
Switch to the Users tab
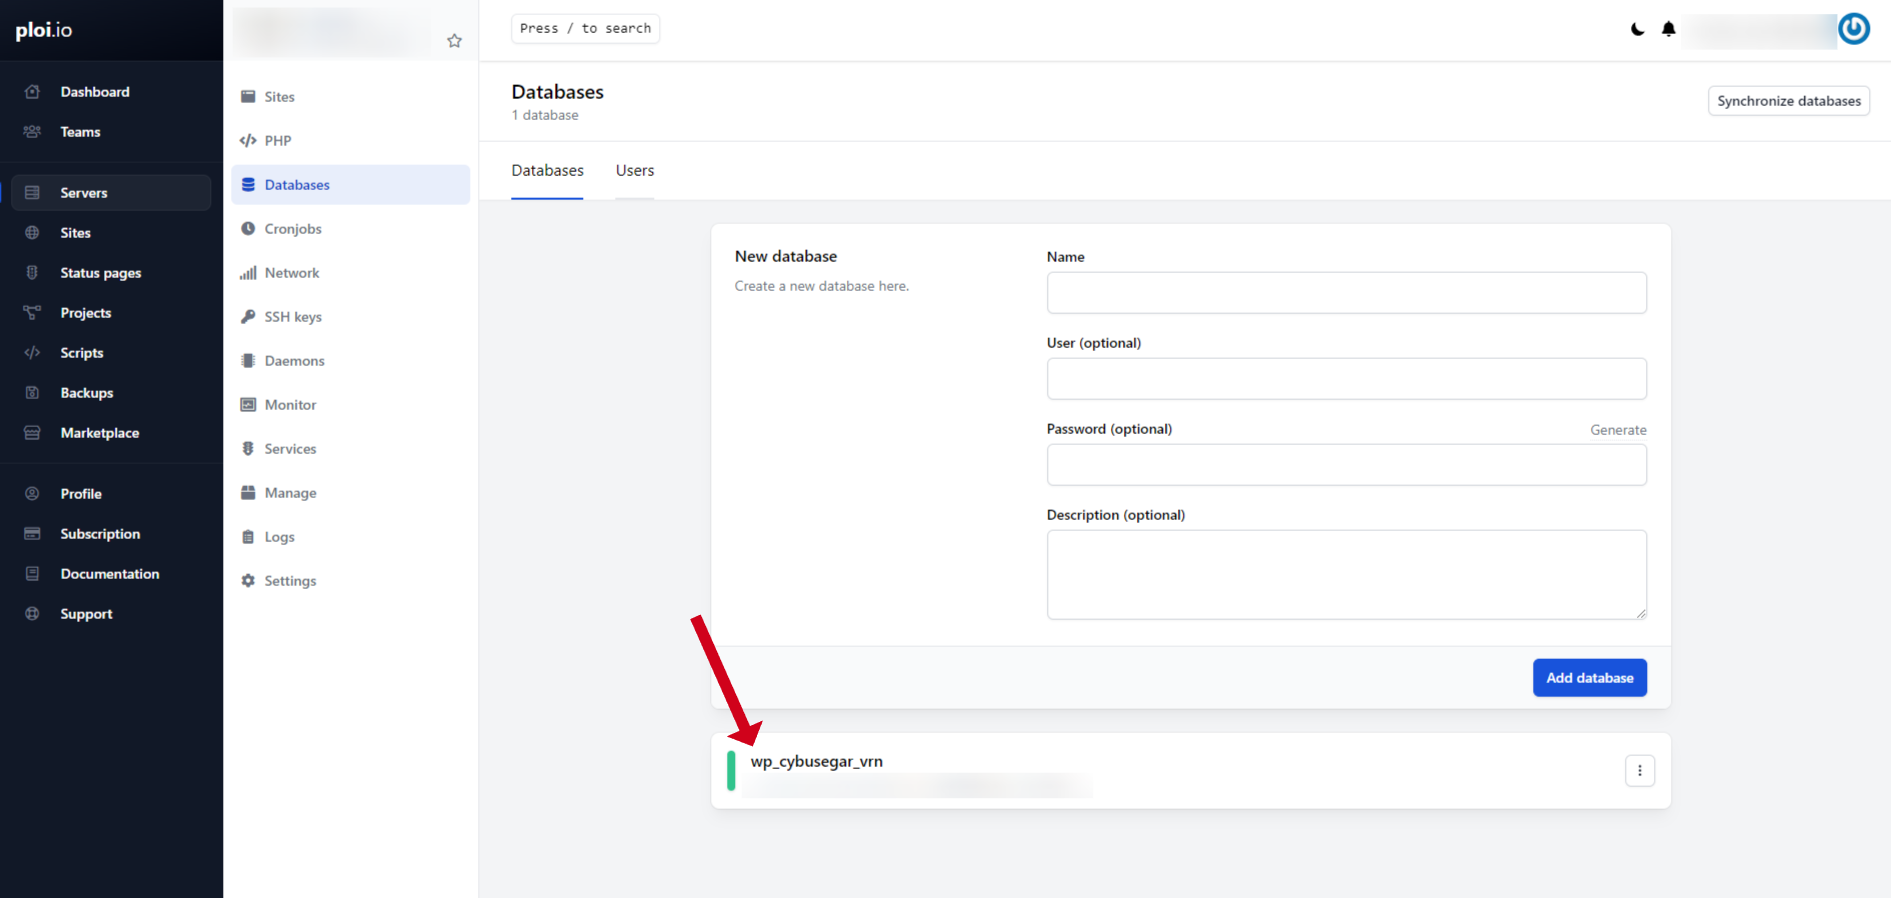[x=634, y=171]
